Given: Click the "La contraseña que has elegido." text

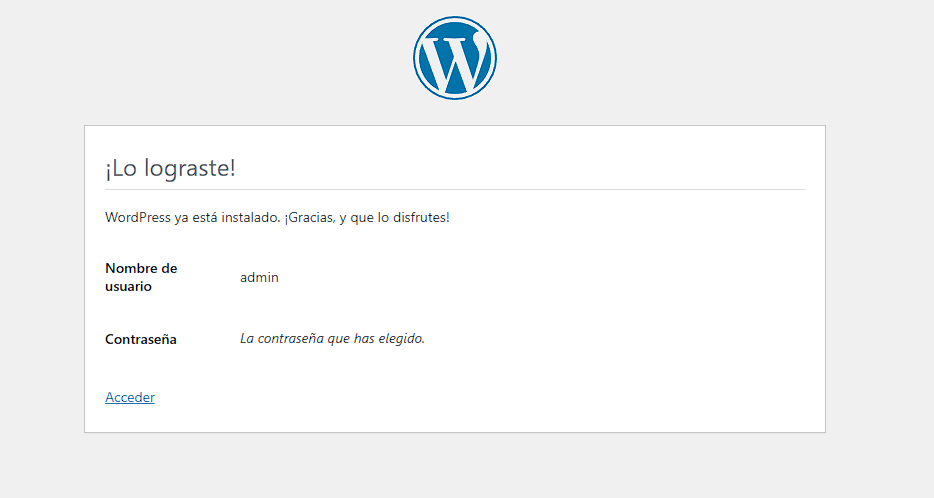Looking at the screenshot, I should click(332, 338).
